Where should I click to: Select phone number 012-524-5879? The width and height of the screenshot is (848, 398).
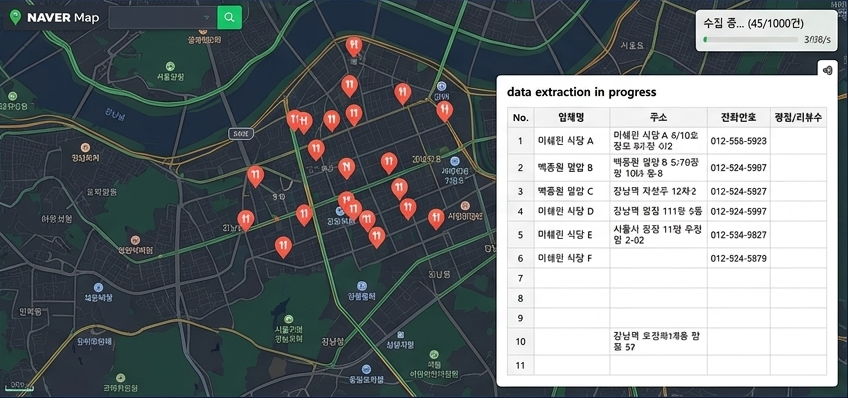coord(738,258)
